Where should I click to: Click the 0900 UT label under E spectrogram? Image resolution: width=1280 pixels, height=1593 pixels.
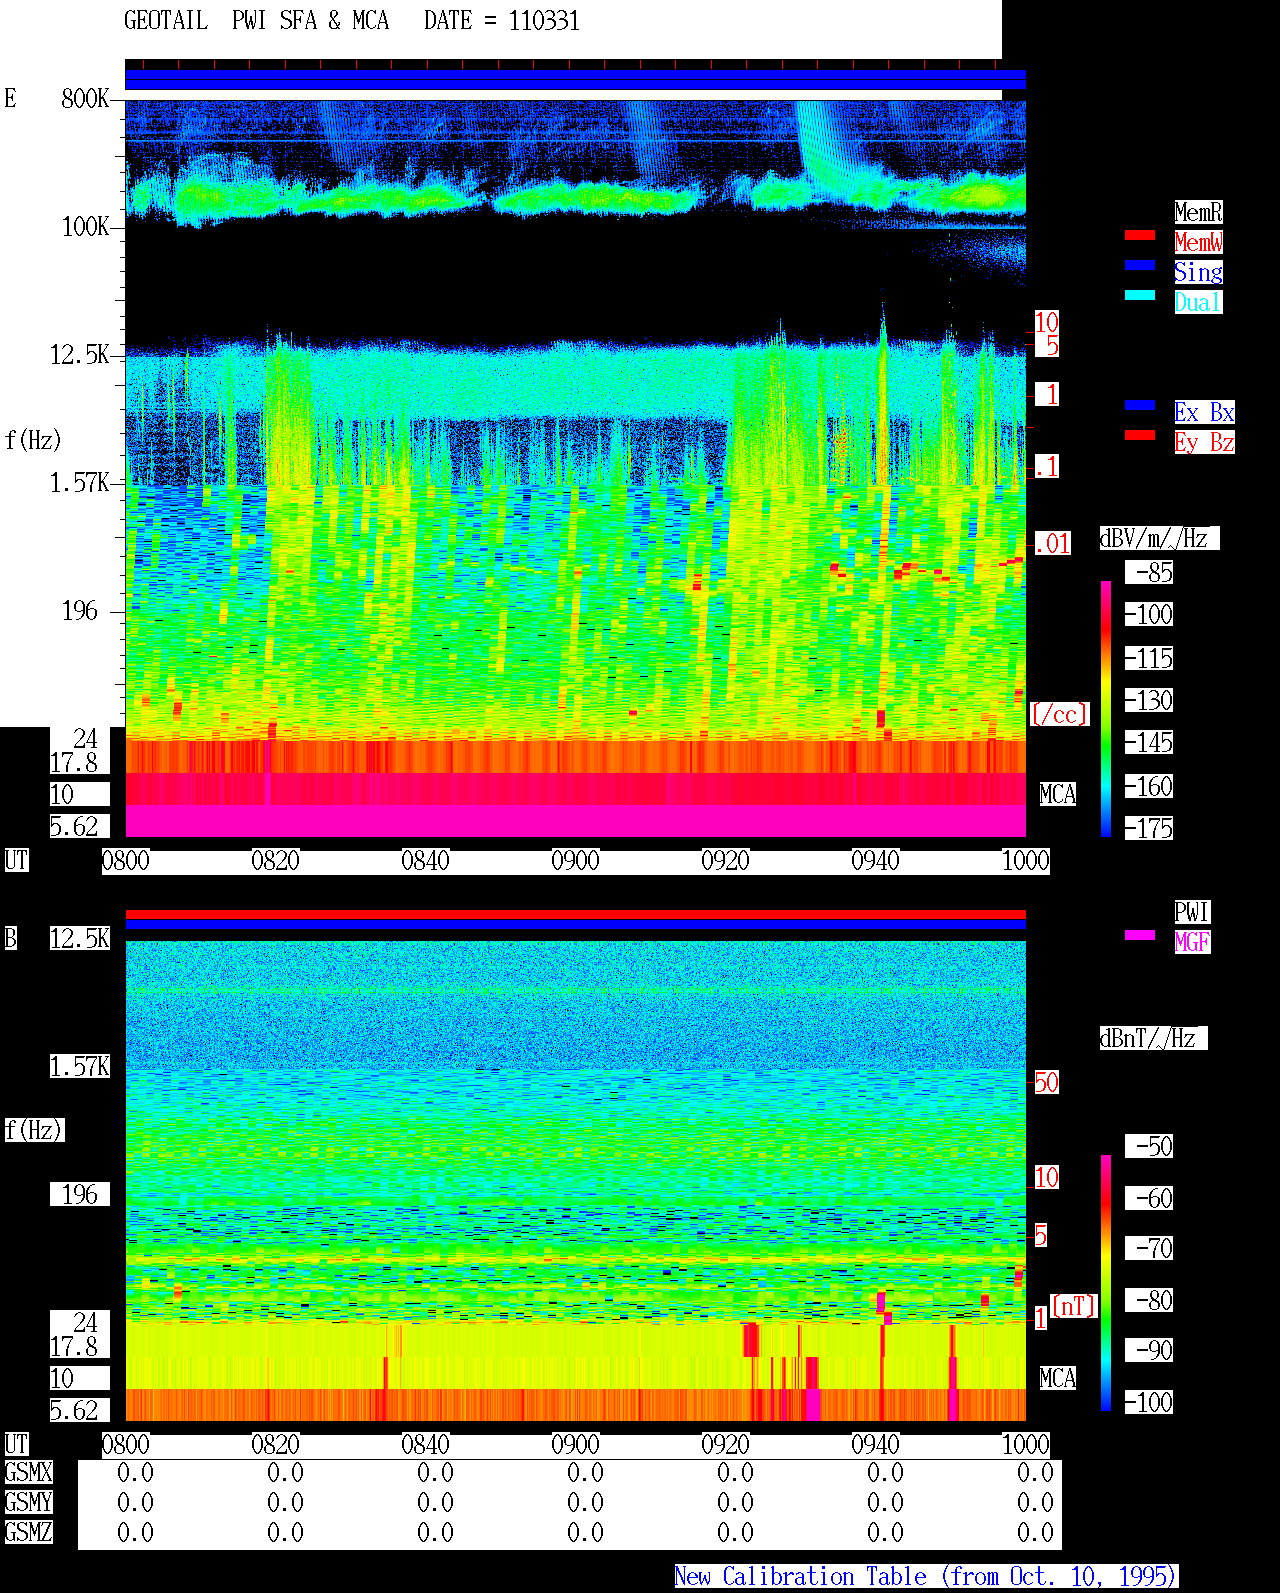click(575, 861)
